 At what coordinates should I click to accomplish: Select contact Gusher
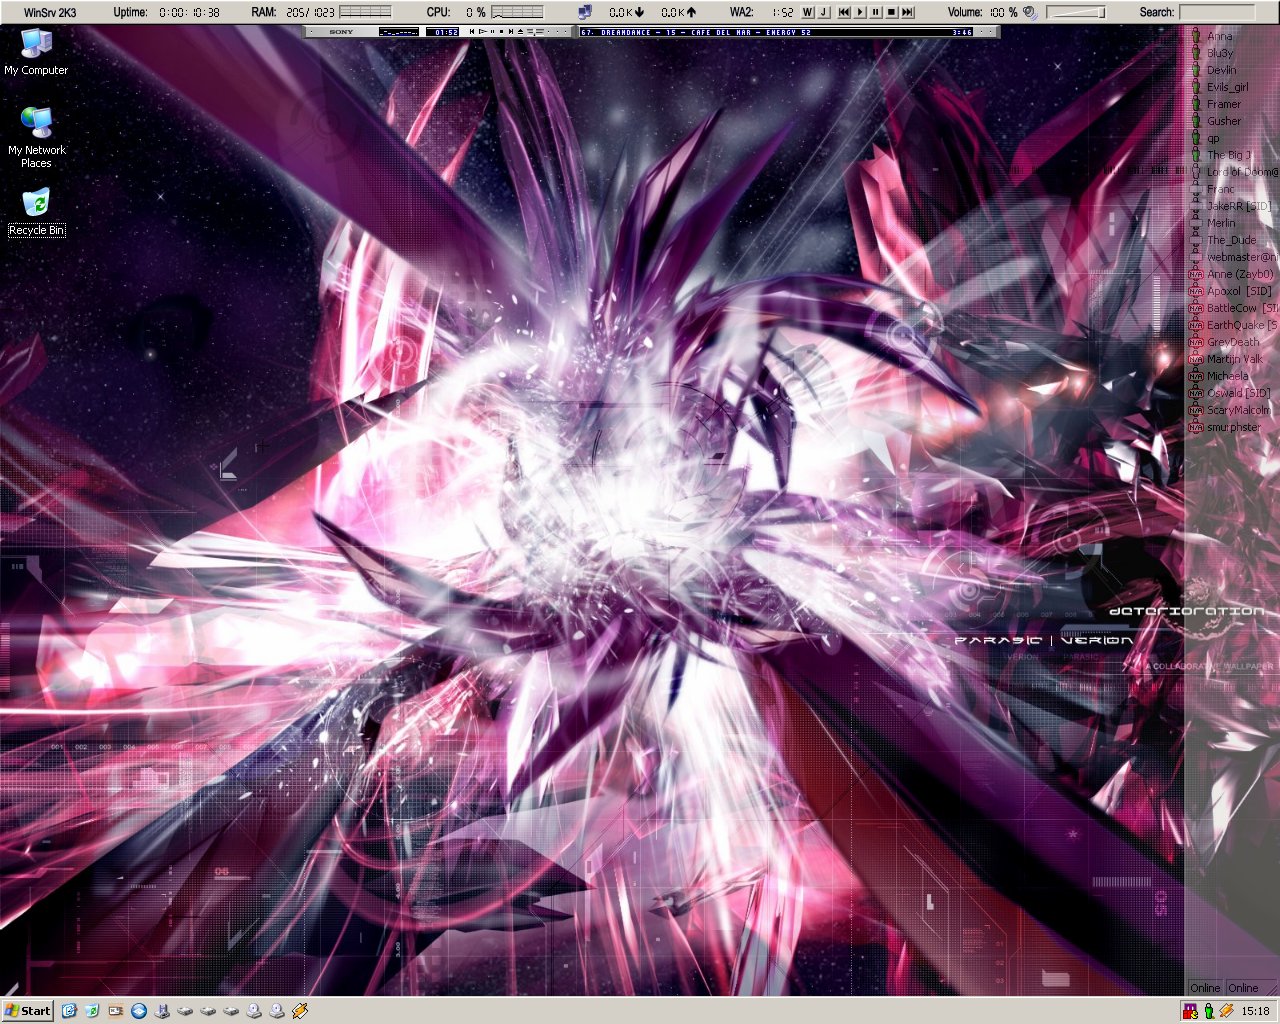[1223, 121]
